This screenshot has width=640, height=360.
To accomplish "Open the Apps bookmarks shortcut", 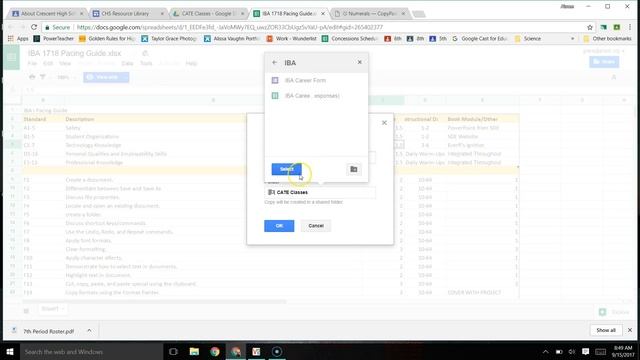I will [18, 38].
